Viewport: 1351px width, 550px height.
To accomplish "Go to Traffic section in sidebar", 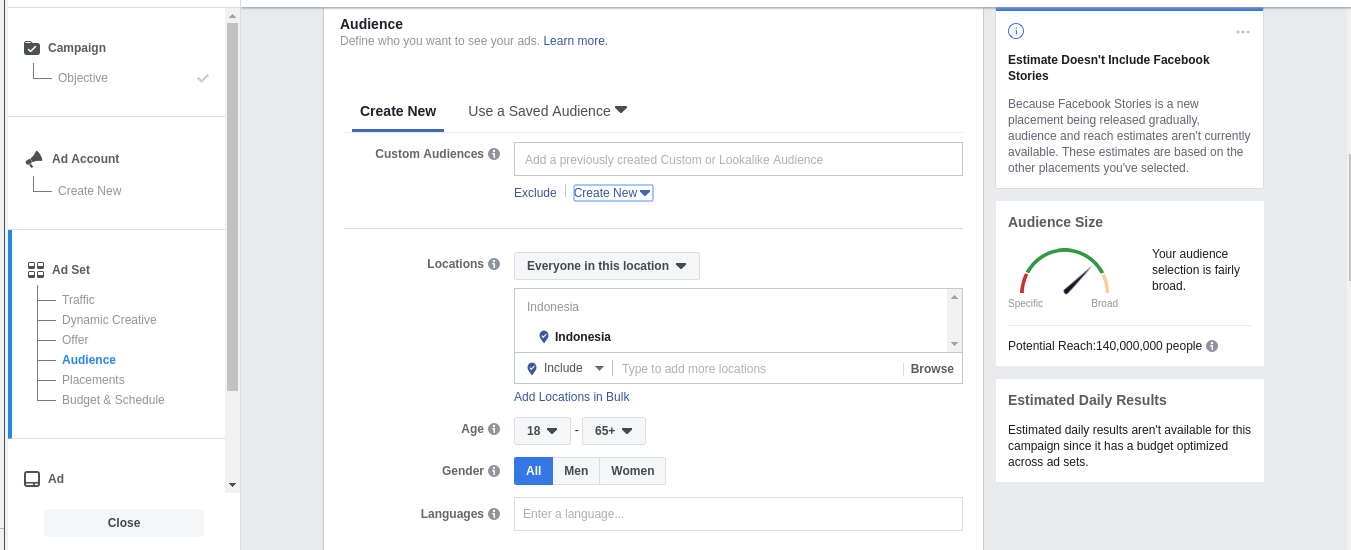I will [x=78, y=300].
